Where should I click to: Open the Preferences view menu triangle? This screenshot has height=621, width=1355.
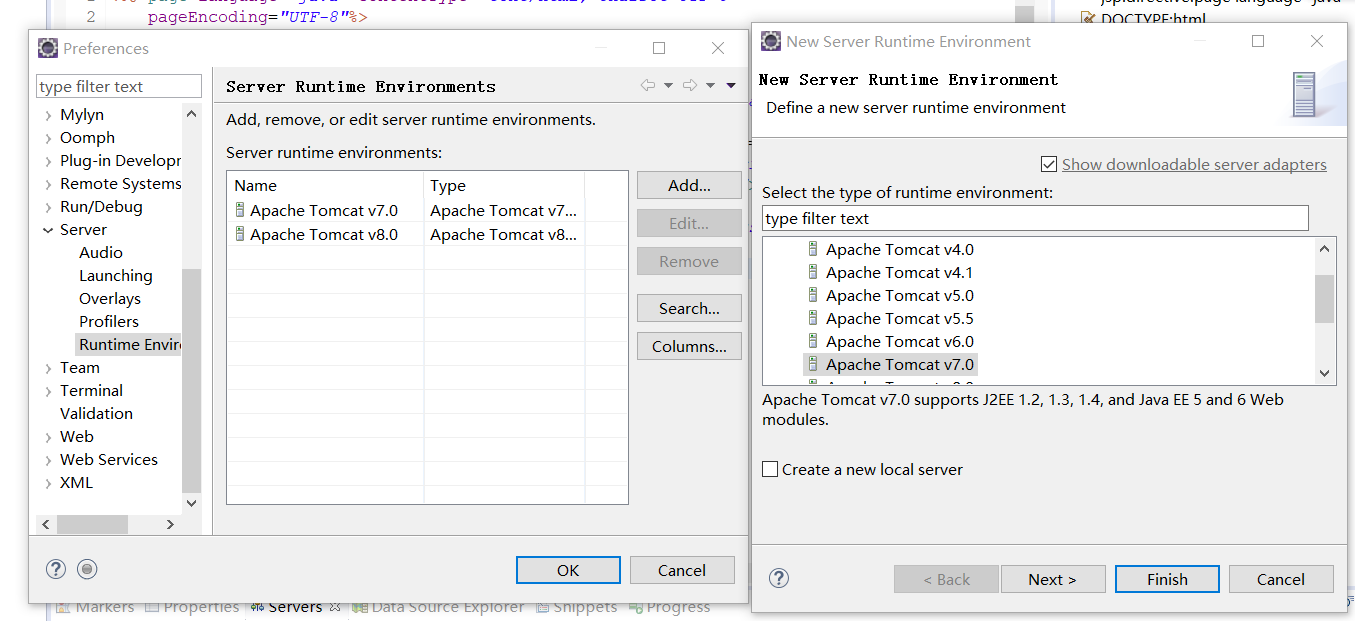pyautogui.click(x=731, y=86)
